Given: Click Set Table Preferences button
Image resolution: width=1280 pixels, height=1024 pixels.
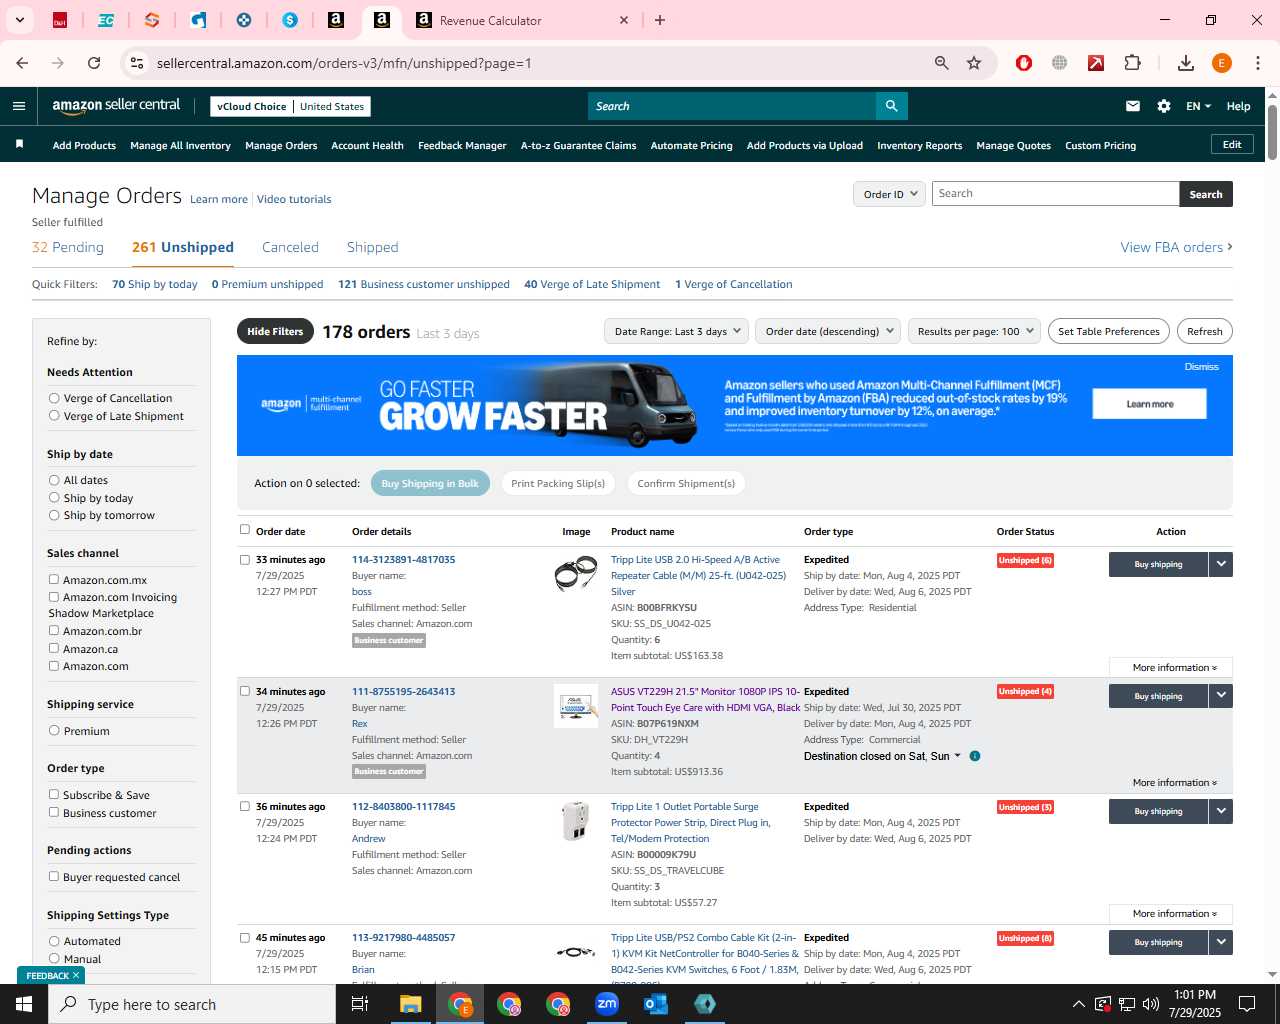Looking at the screenshot, I should [1108, 331].
